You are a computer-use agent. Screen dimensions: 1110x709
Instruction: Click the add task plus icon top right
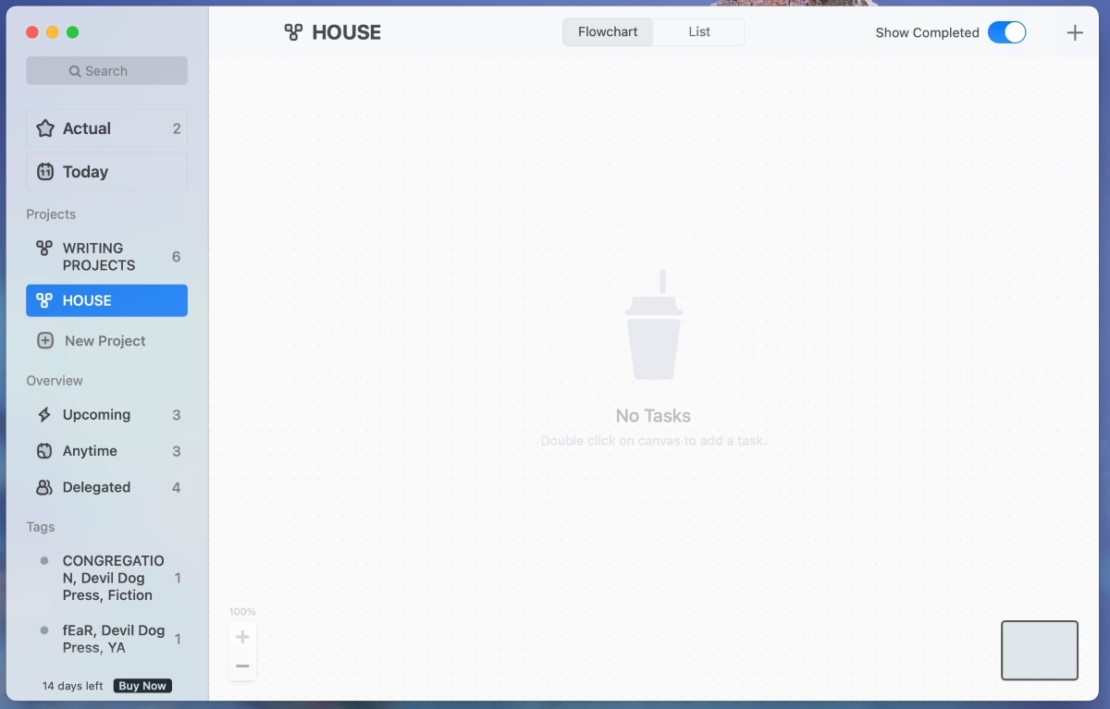point(1075,32)
